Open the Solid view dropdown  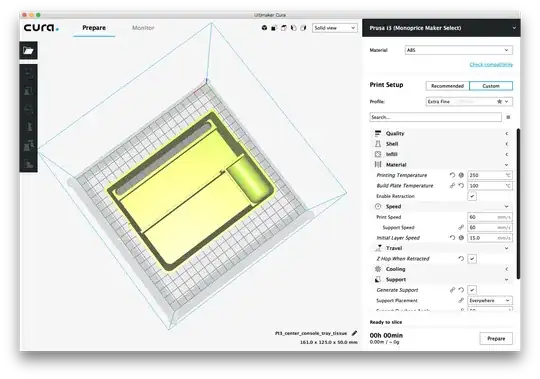click(x=334, y=28)
